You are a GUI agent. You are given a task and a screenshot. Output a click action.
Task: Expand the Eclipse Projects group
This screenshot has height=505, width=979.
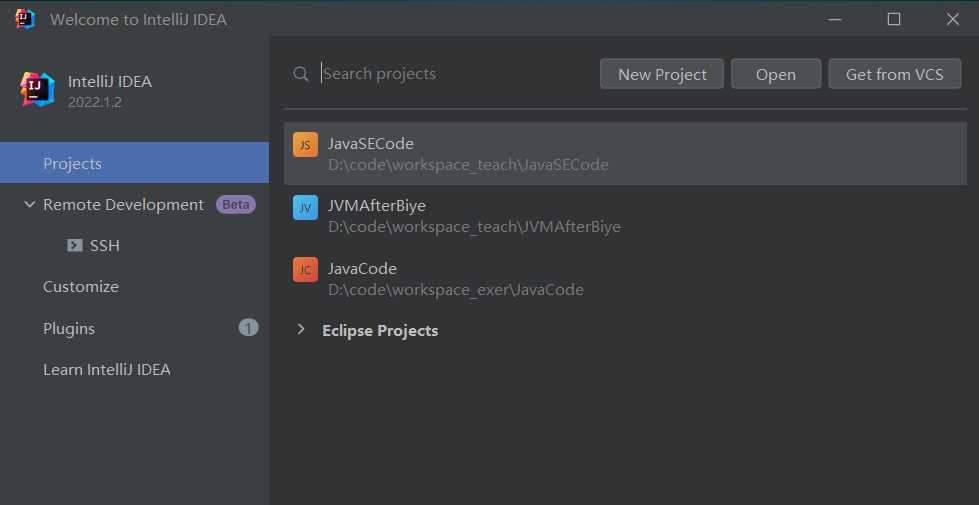click(301, 330)
